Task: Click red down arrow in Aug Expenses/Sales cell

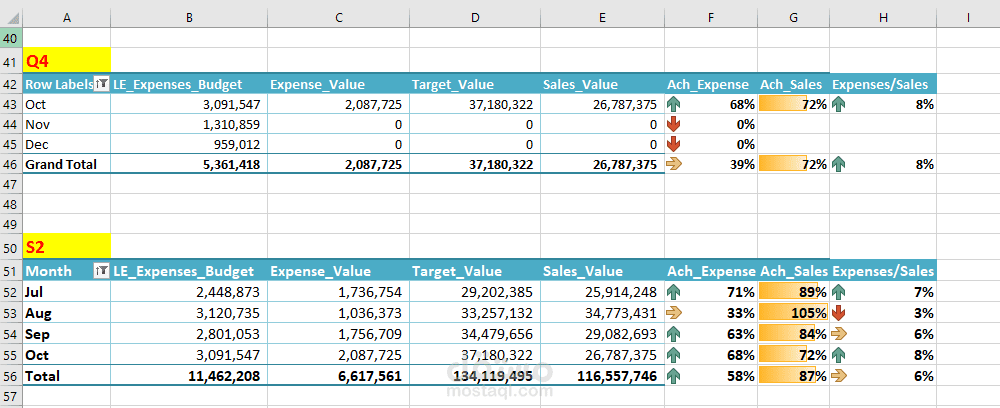Action: click(839, 312)
